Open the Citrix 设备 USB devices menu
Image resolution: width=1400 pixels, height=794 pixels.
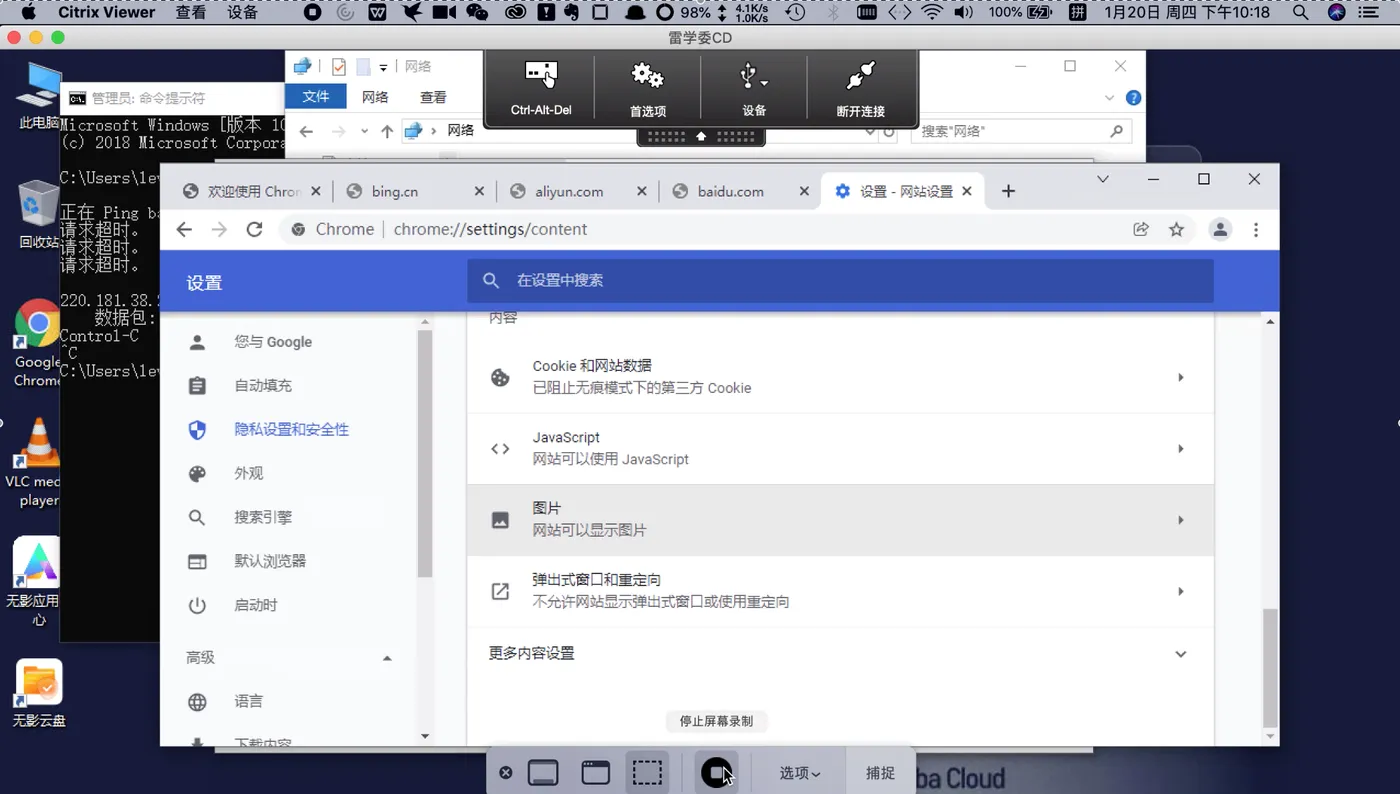tap(754, 88)
